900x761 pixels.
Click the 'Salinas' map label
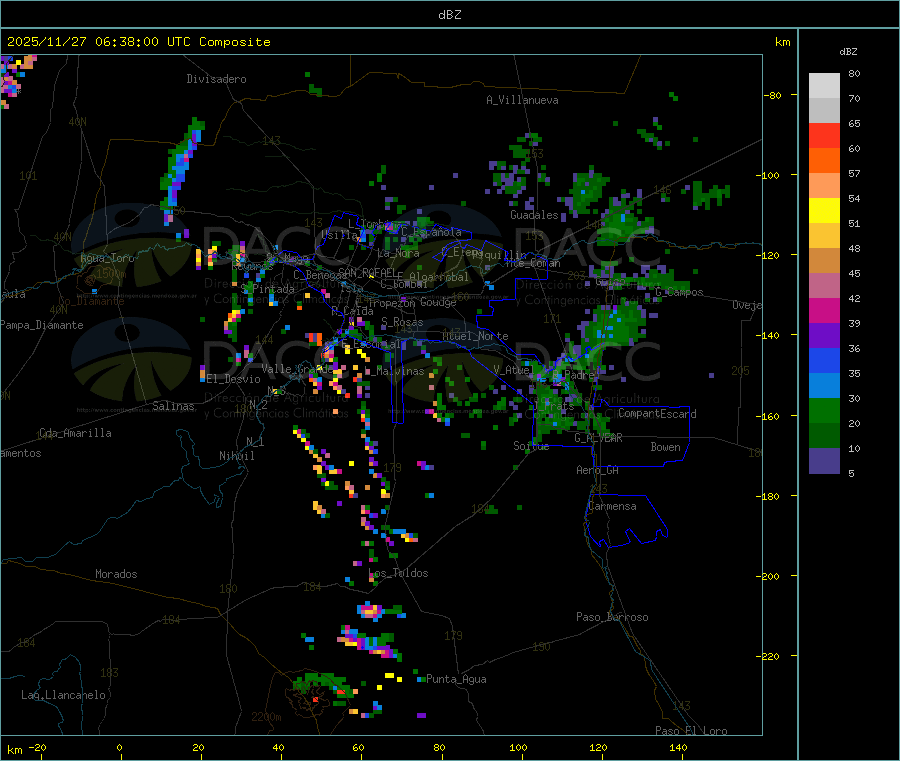[x=173, y=406]
